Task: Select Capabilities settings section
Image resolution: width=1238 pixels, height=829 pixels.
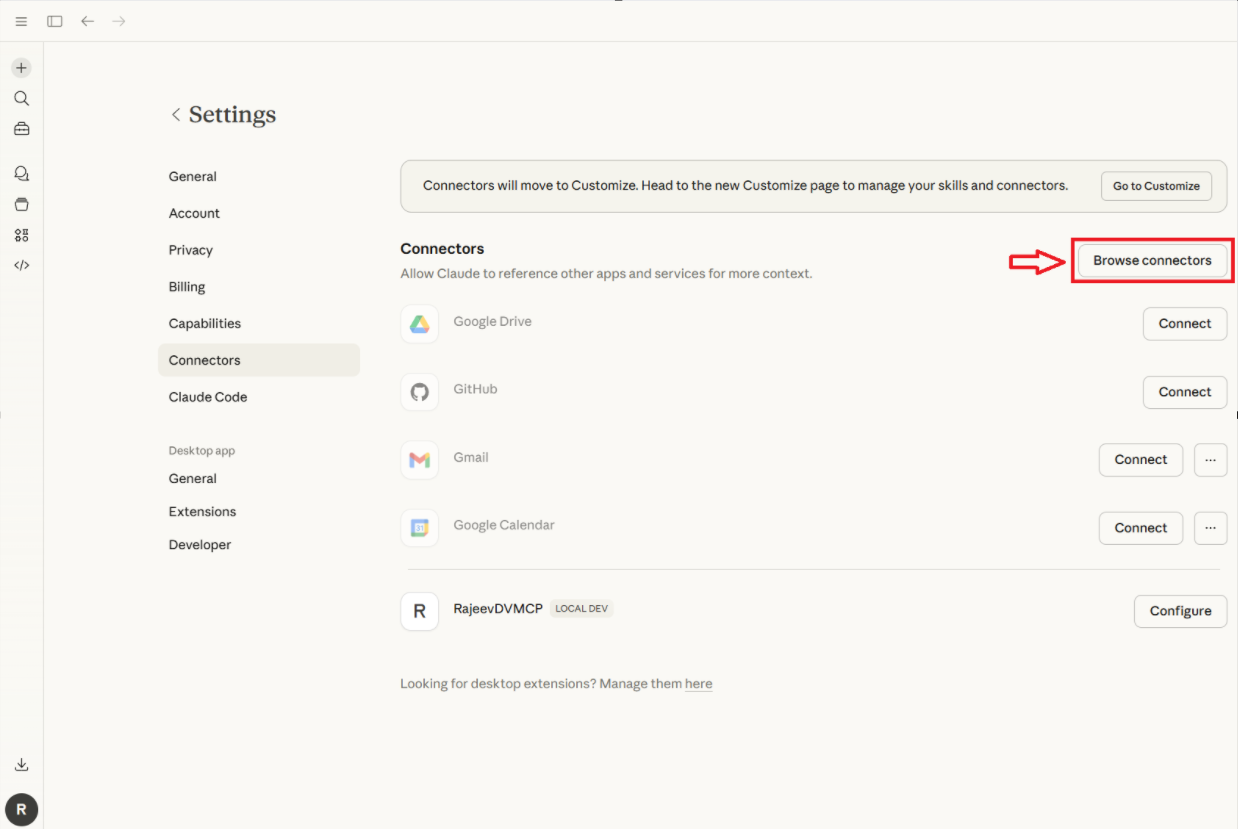Action: [205, 324]
